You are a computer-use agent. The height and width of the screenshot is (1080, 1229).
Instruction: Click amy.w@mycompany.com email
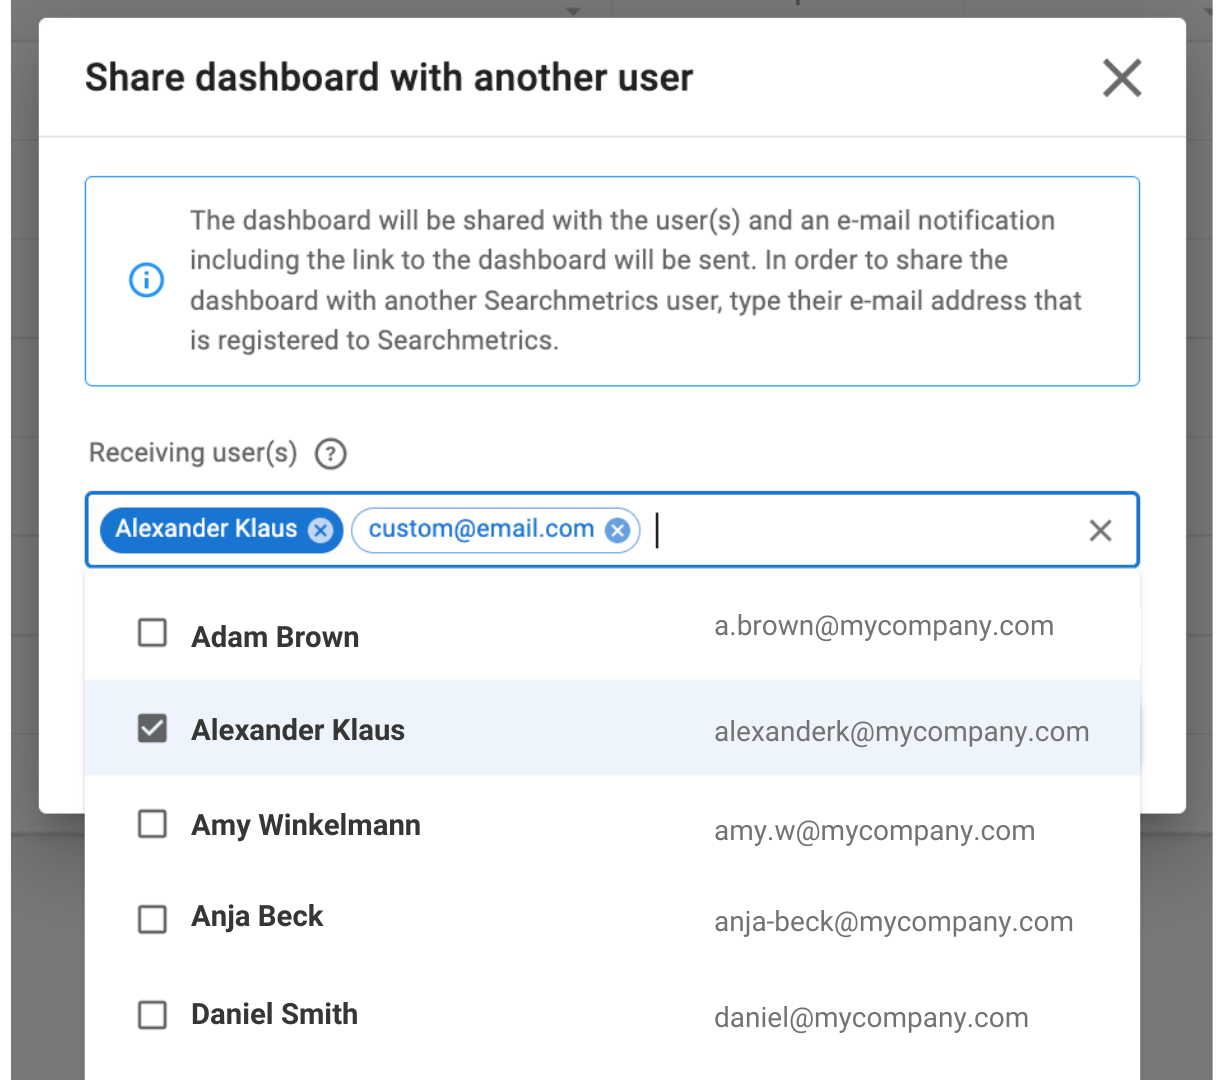(x=875, y=831)
